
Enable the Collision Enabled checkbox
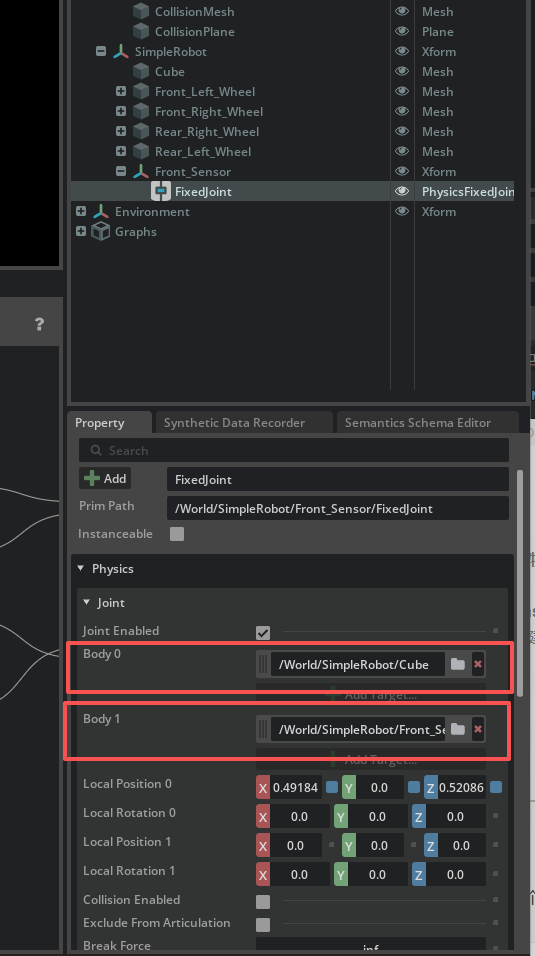(x=263, y=902)
